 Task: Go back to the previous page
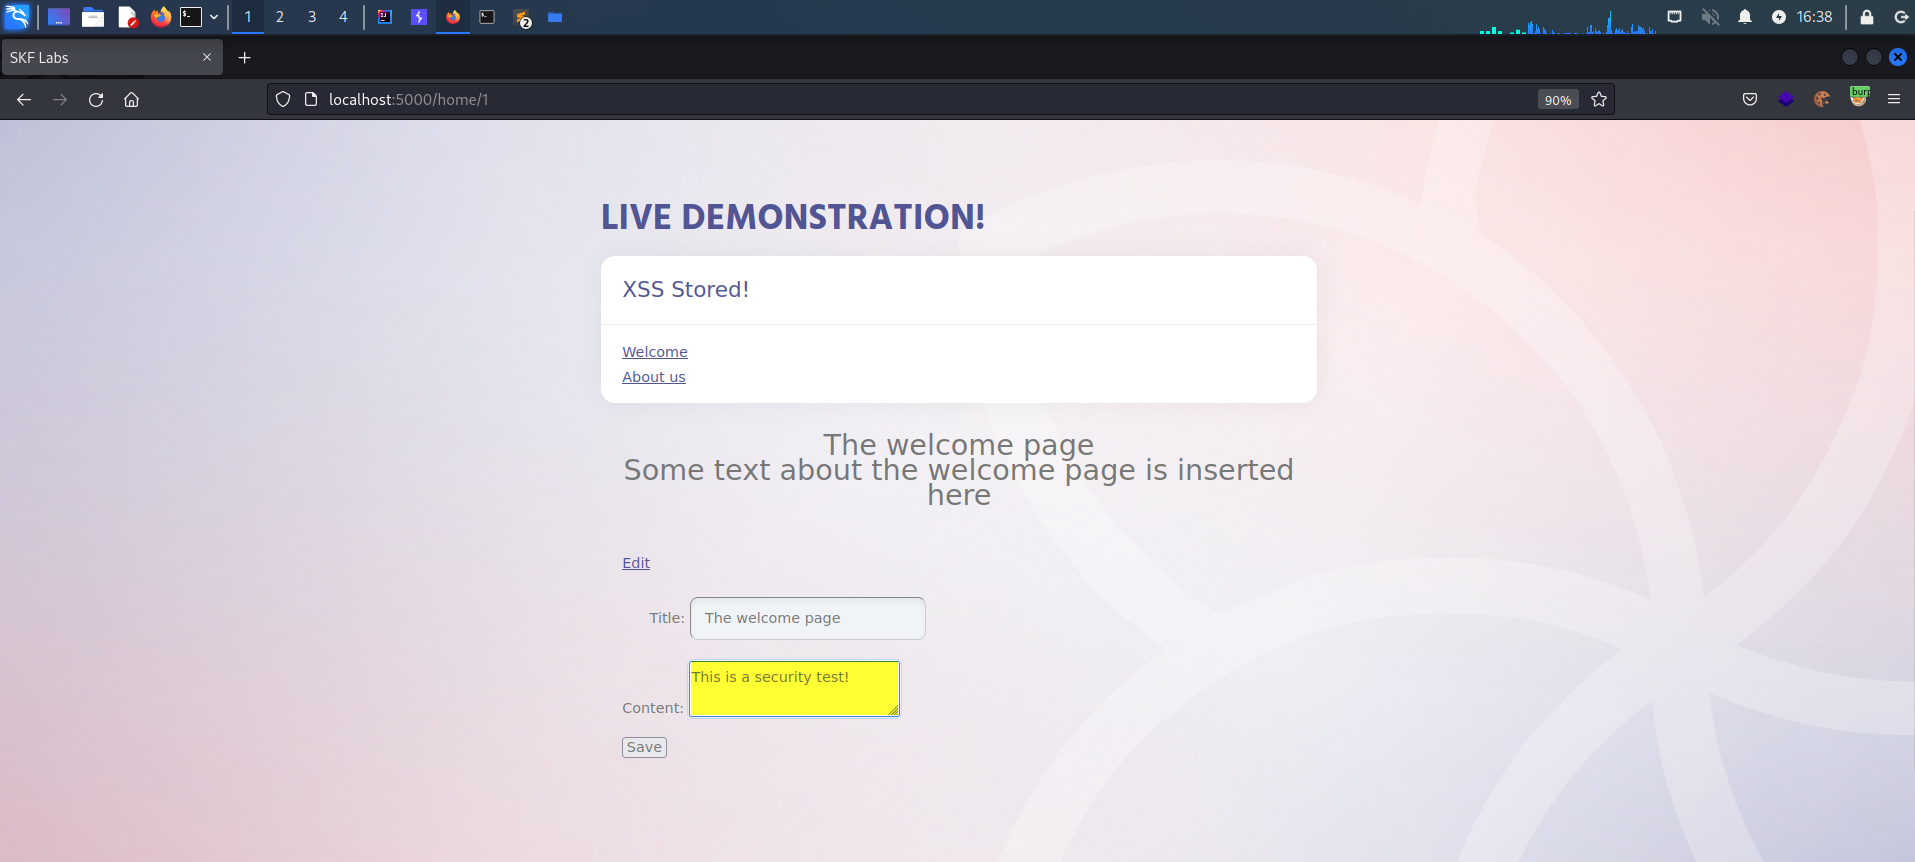24,99
